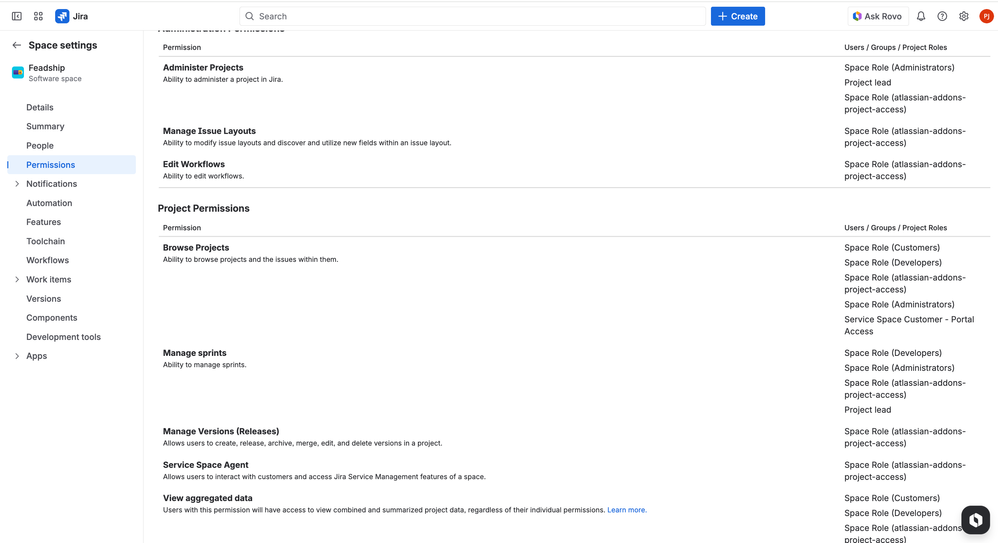Click the Space settings heading
Screen dimensions: 998x543
click(62, 45)
